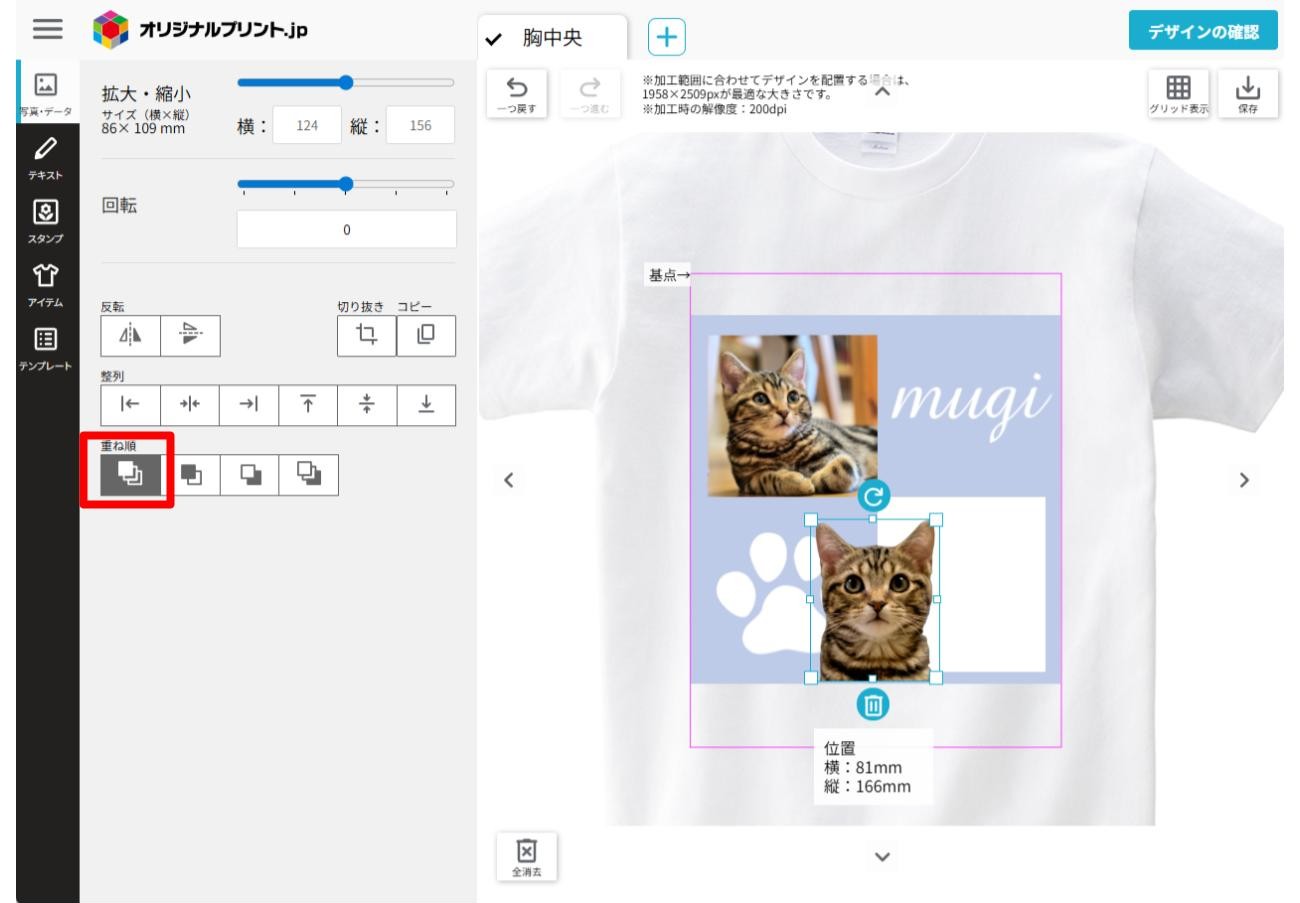Click the 横 width input field
The height and width of the screenshot is (903, 1300).
point(306,125)
